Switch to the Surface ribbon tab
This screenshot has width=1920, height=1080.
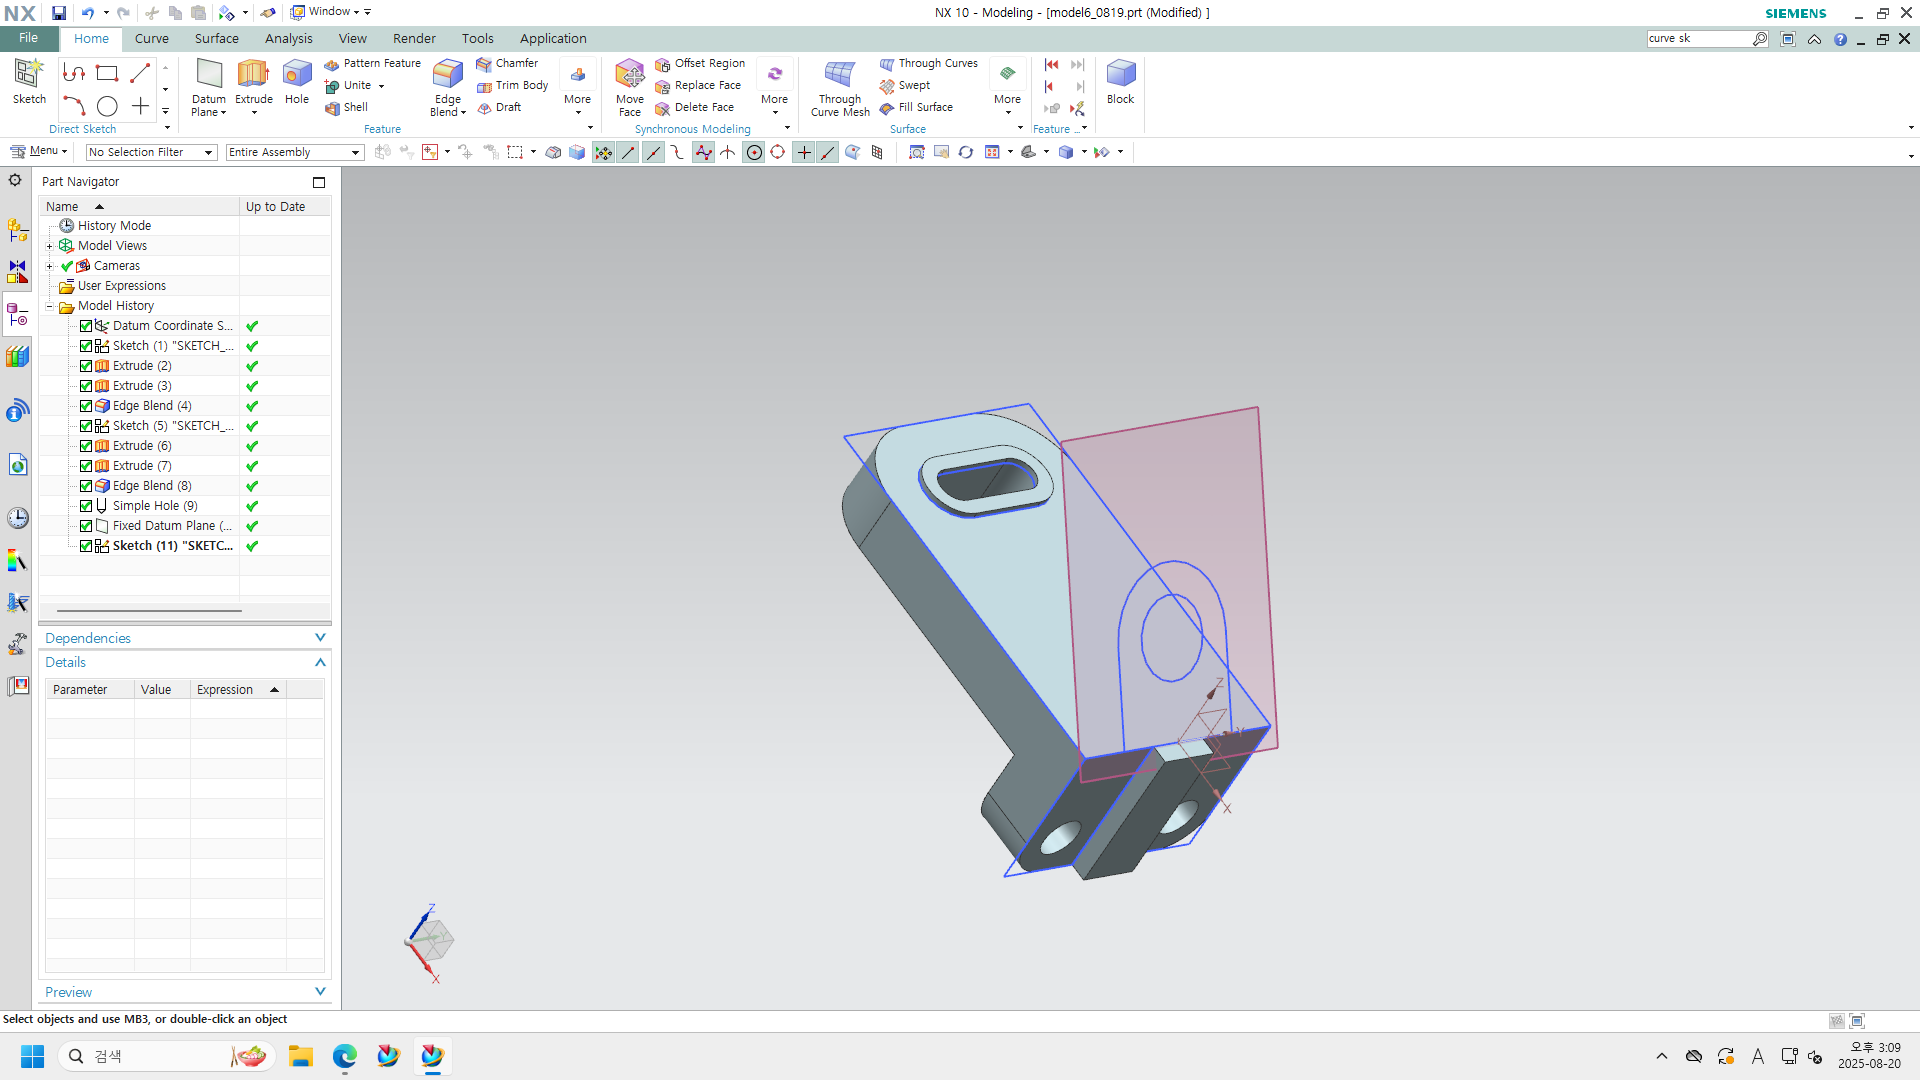point(216,38)
